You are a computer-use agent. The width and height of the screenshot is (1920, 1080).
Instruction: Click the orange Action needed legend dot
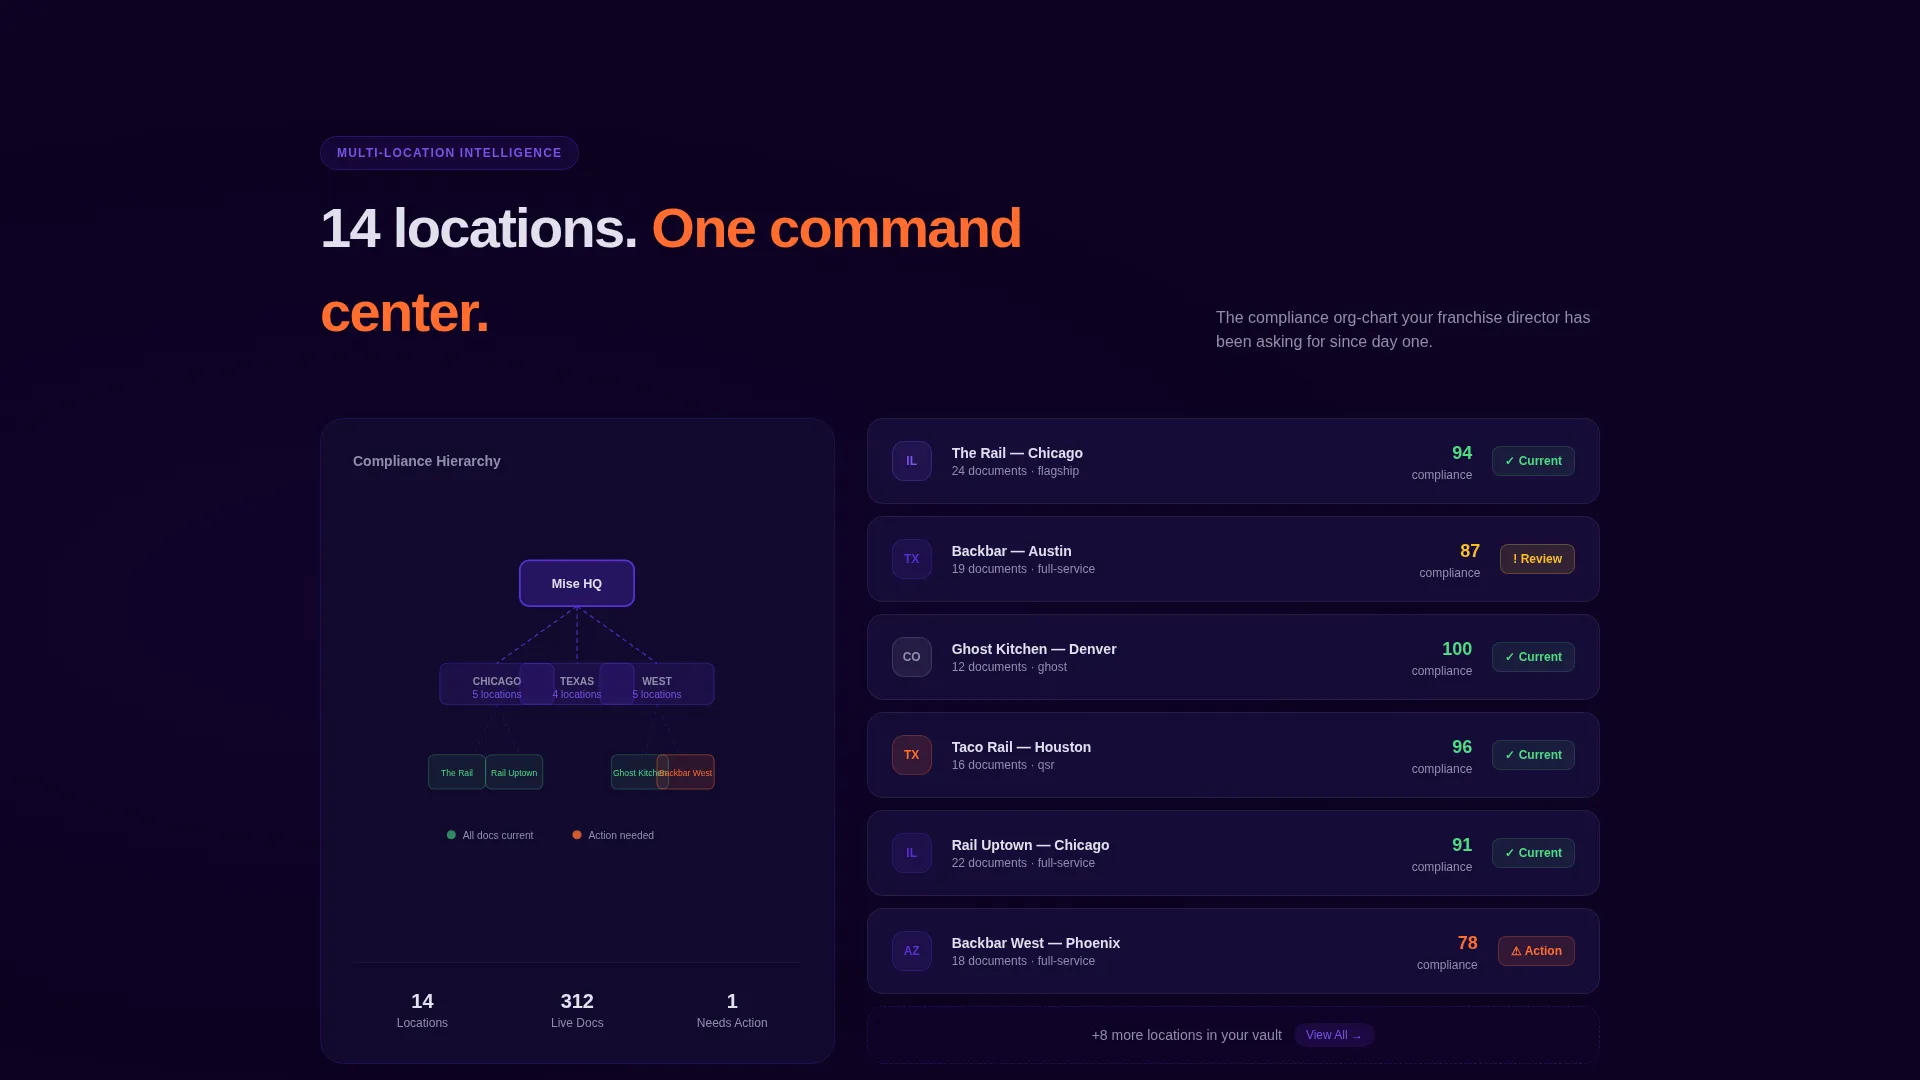click(577, 835)
